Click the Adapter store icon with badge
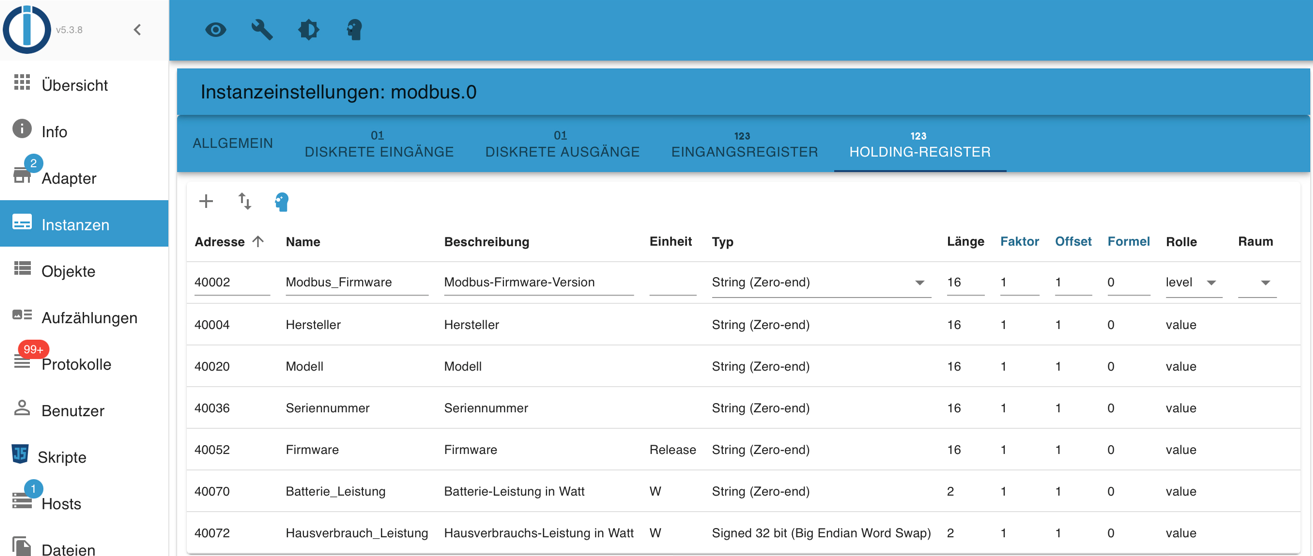 pos(22,176)
